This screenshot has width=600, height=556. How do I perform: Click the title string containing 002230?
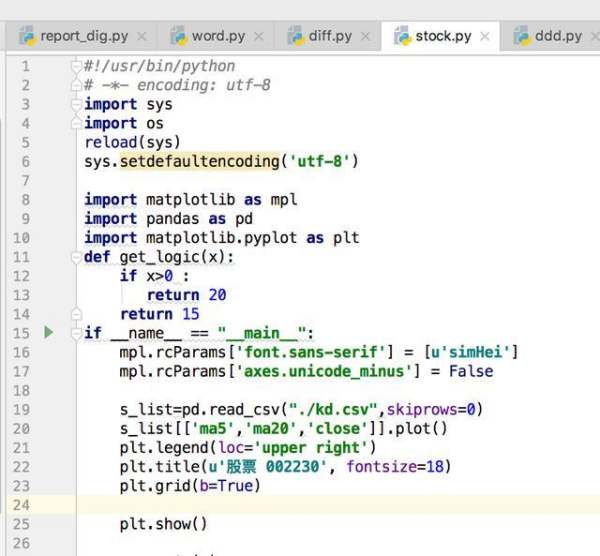point(267,467)
